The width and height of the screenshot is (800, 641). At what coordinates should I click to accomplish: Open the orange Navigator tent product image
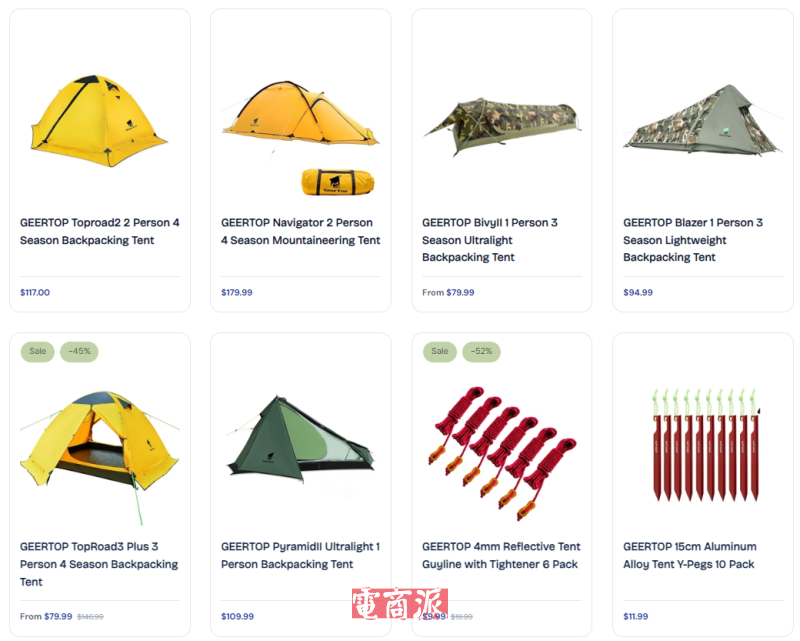click(x=301, y=137)
